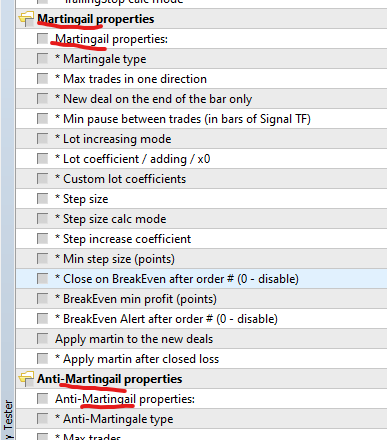Select BreakEven Alert after order row
Screen dimensions: 387x440
201,319
